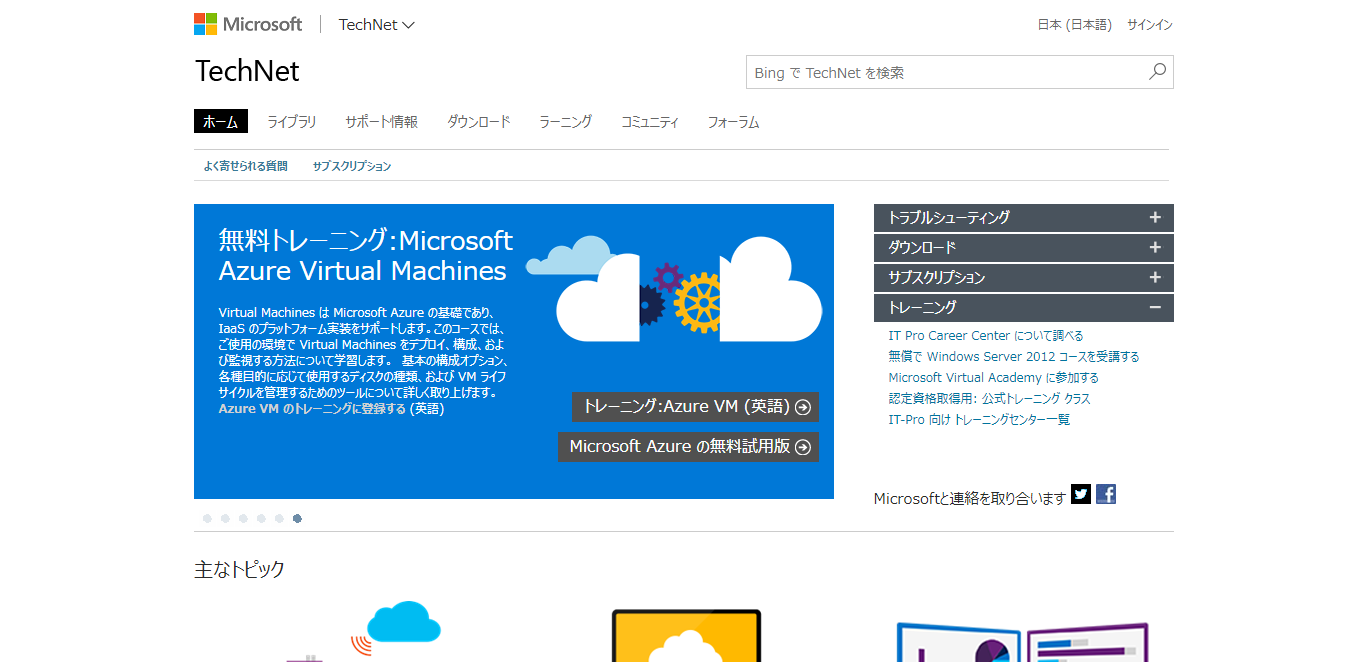Go to the third carousel slide dot
The image size is (1366, 662).
coord(243,518)
